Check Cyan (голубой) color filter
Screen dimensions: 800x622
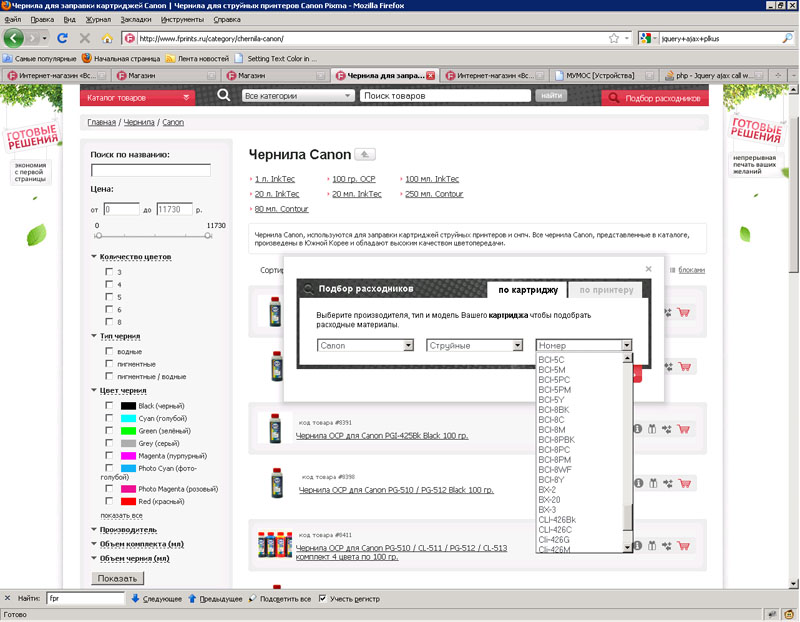[x=109, y=417]
